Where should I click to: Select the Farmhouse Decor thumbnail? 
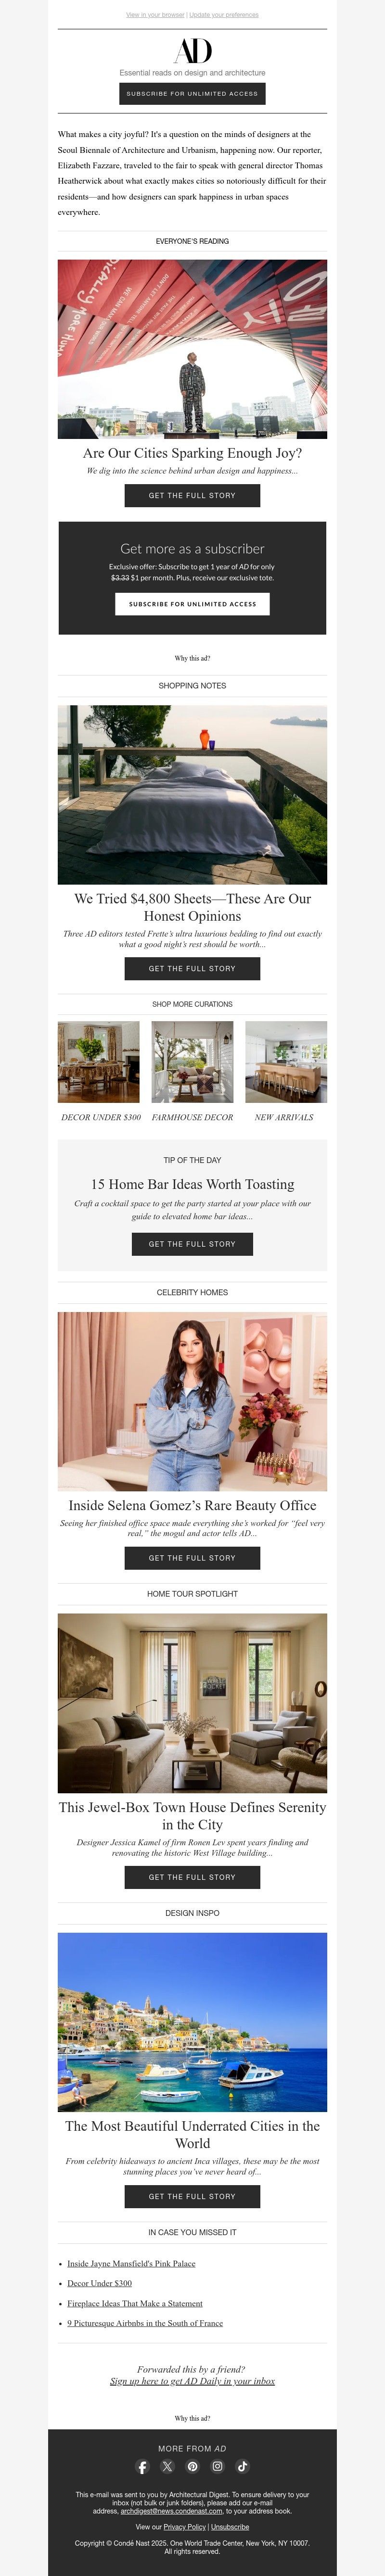[x=192, y=1062]
